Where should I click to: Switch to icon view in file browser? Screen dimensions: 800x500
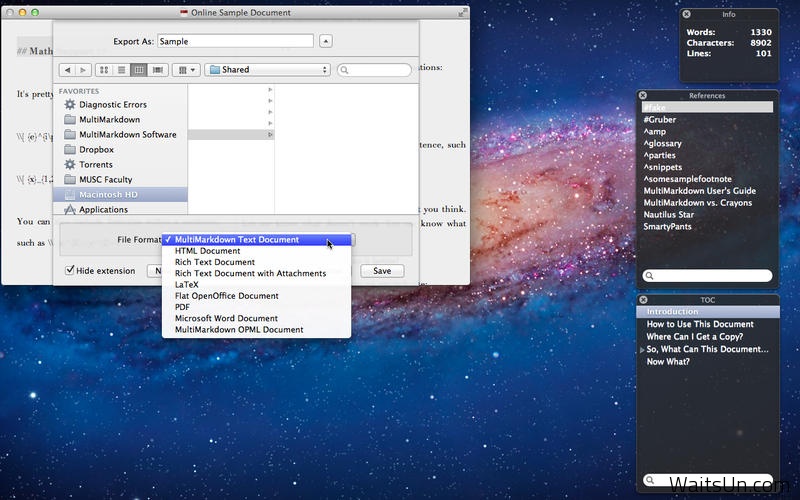point(104,70)
